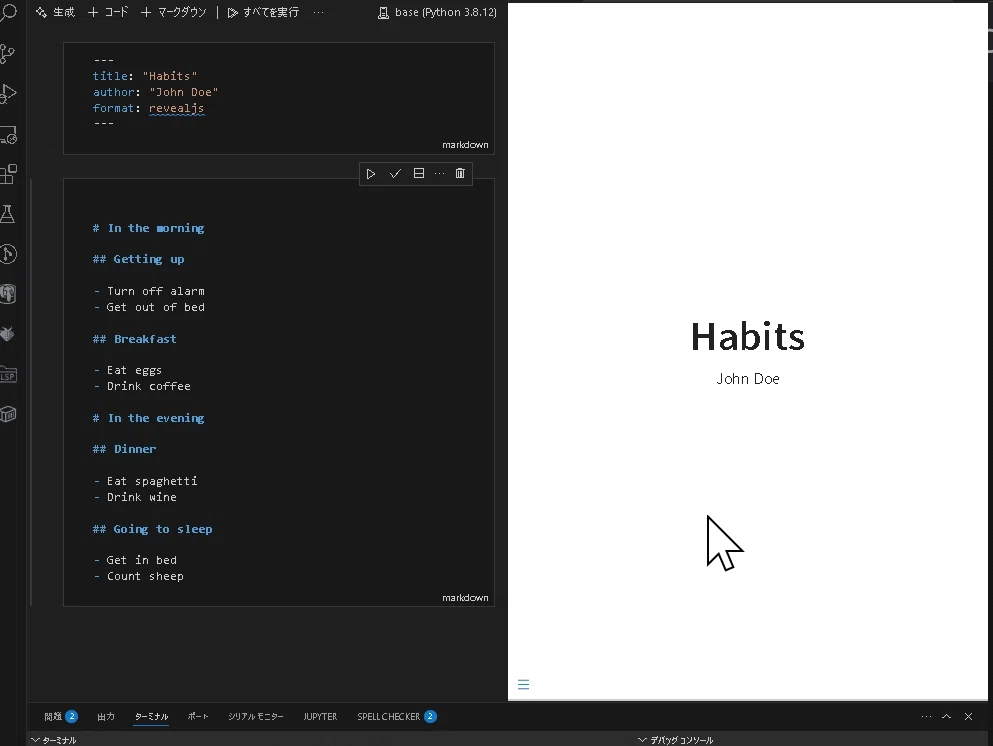
Task: Open the Testing flask view
Action: [8, 214]
